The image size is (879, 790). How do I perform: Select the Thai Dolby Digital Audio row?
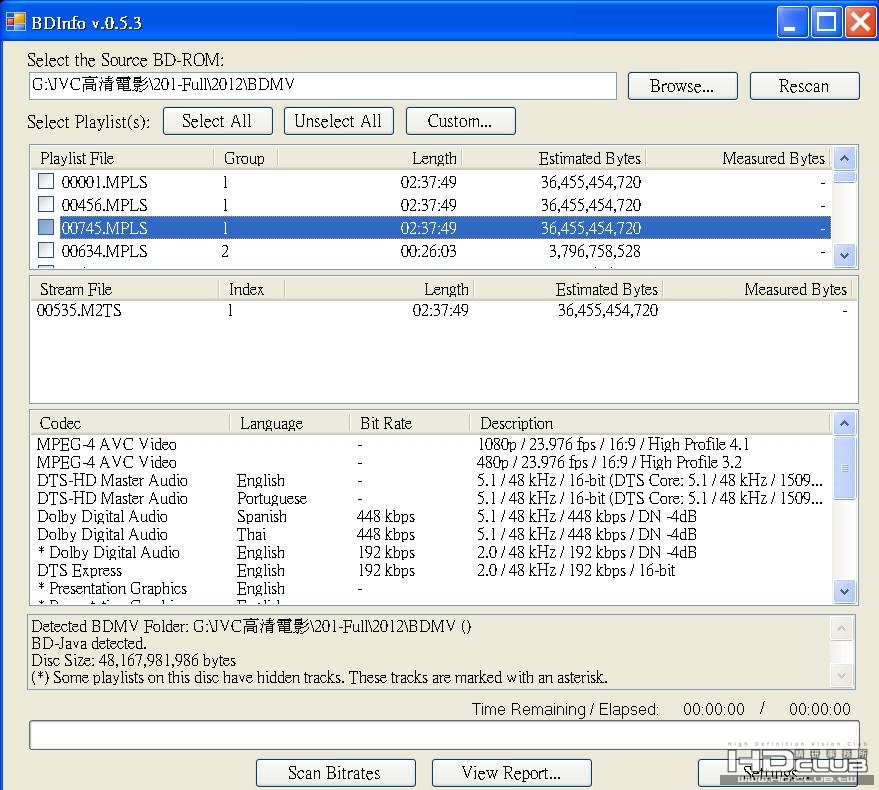431,534
